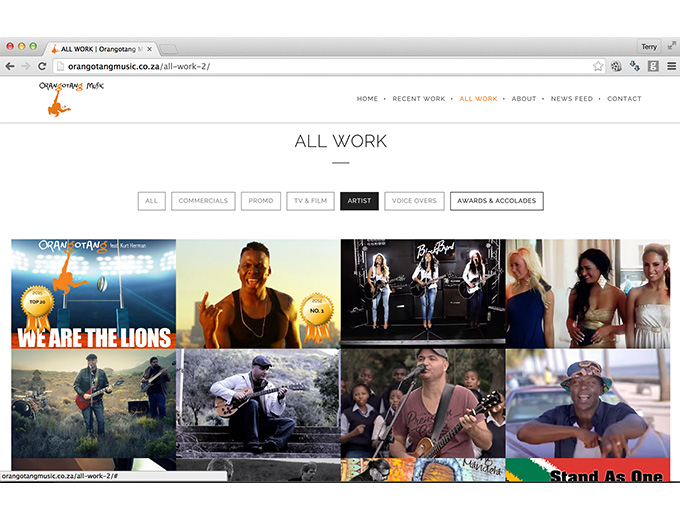Image resolution: width=680 pixels, height=510 pixels.
Task: Open the guitarist with school children thumbnail
Action: [x=423, y=403]
